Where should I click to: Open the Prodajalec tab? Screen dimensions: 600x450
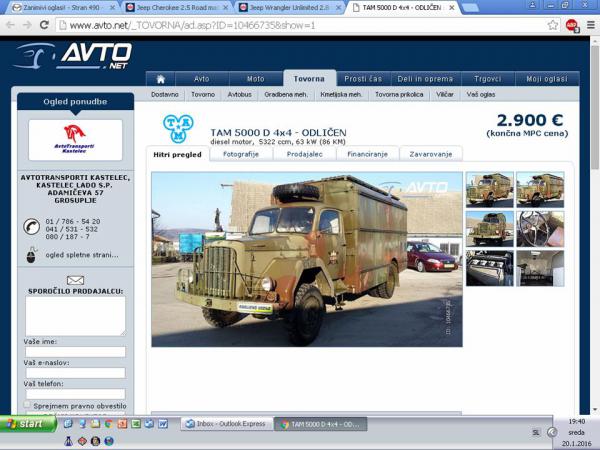point(304,154)
